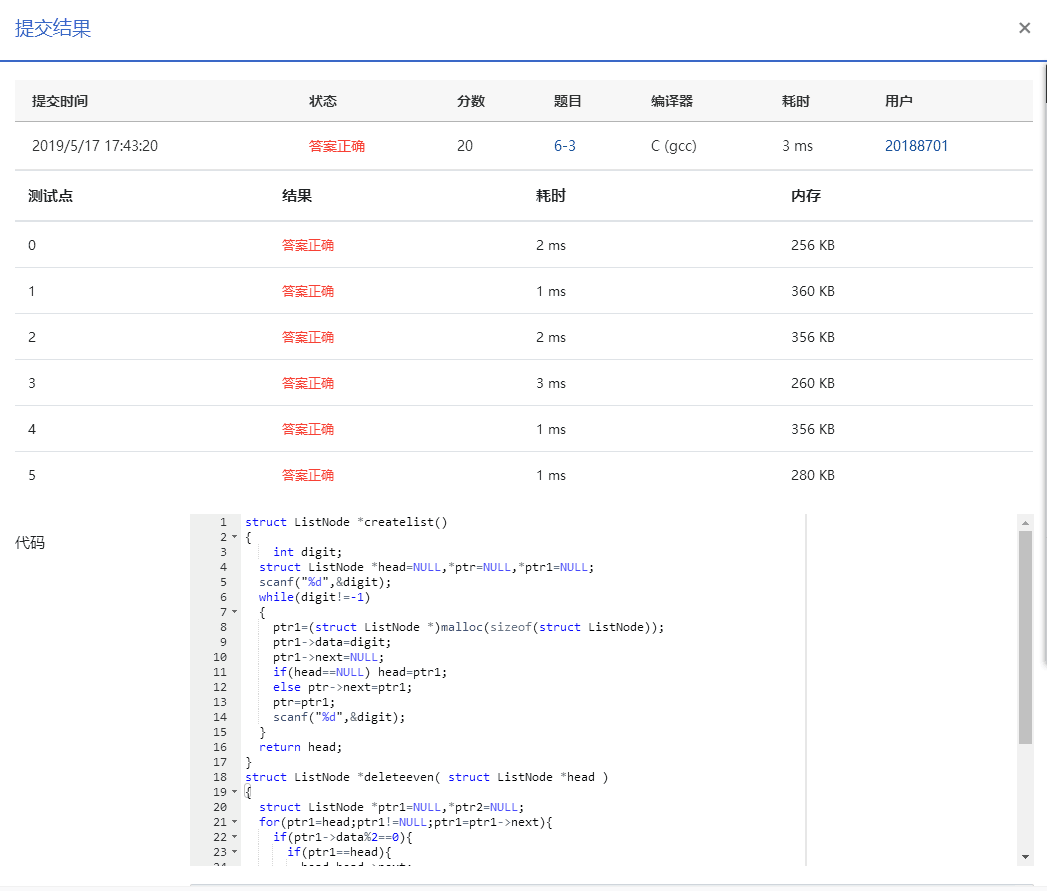Image resolution: width=1047 pixels, height=891 pixels.
Task: Select the submission time 2019/5/17 17:43:20
Action: pyautogui.click(x=95, y=146)
